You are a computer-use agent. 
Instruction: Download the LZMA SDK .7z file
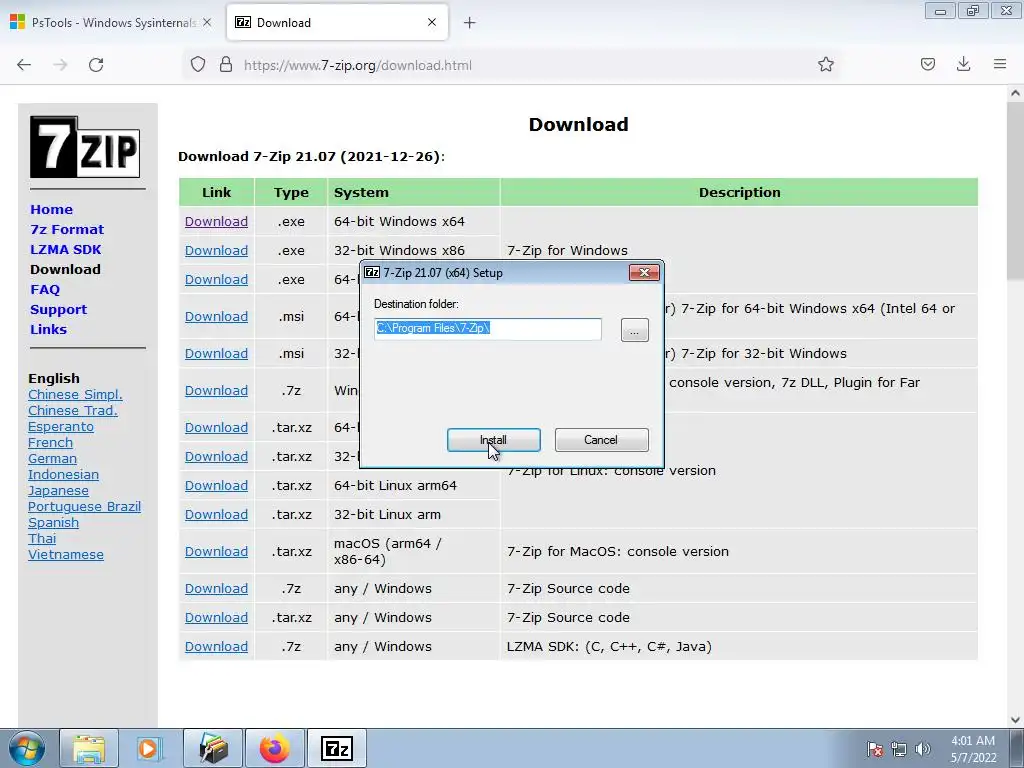216,647
